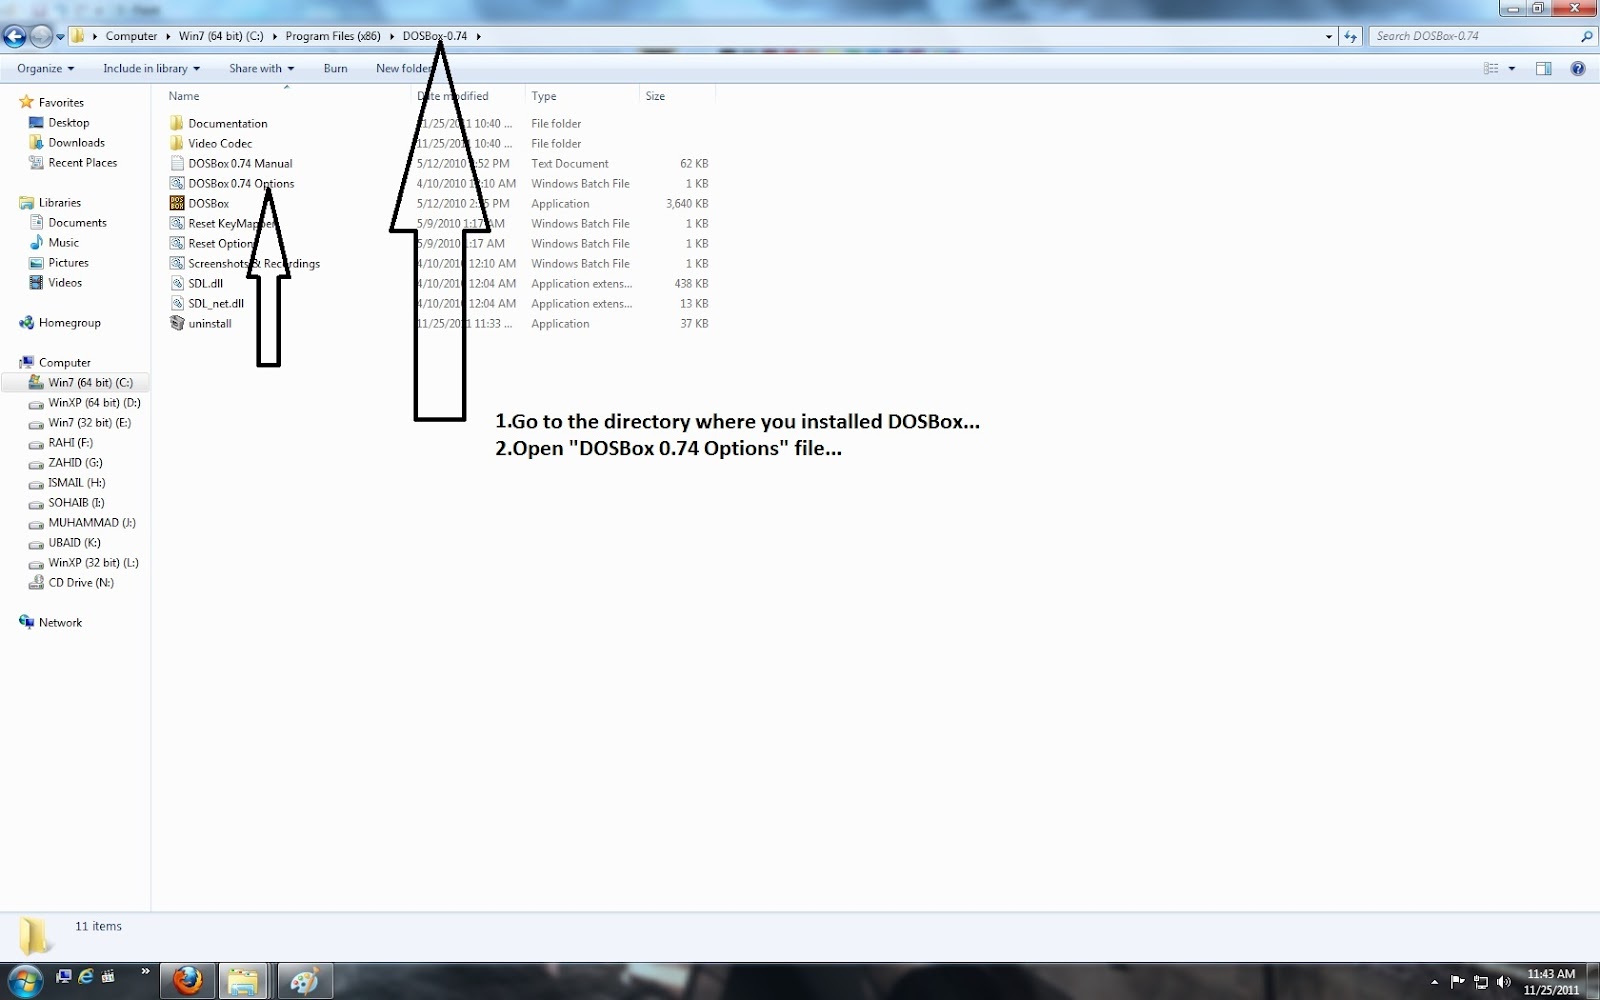Go to Desktop in Favorites
Viewport: 1600px width, 1000px height.
(69, 122)
